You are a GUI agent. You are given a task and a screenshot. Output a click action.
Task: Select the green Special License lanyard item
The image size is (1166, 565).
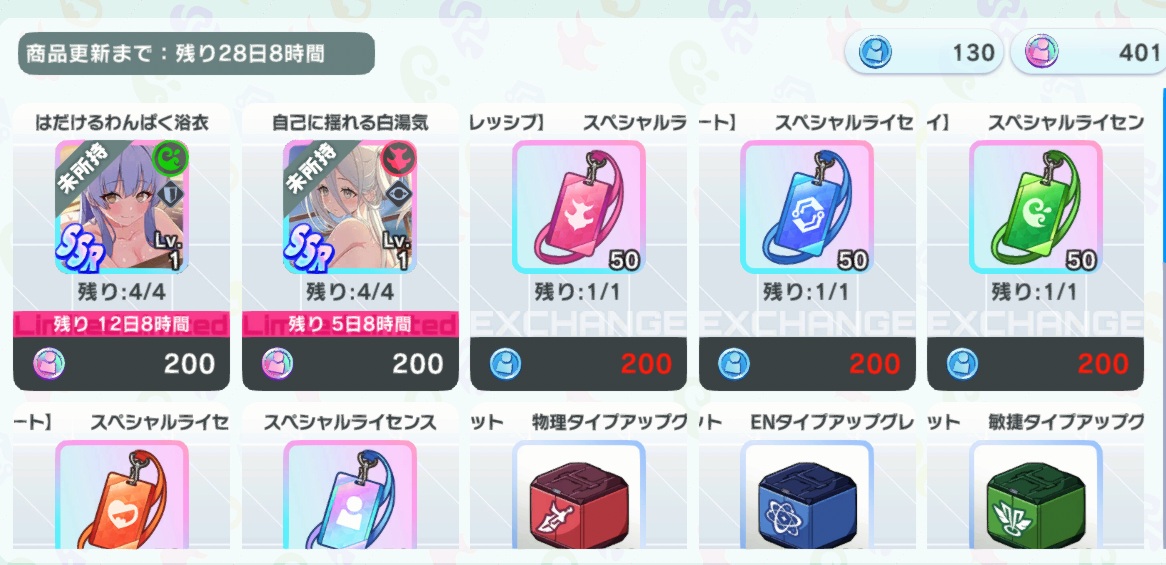coord(1035,207)
